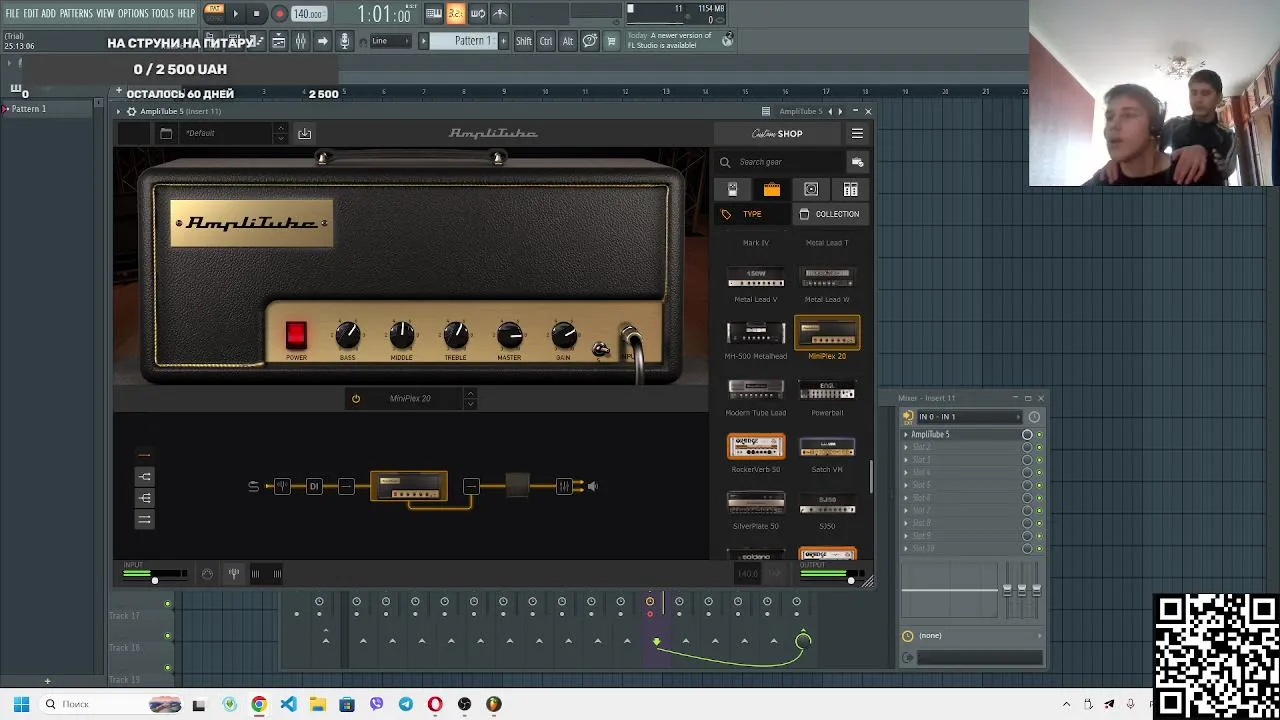Start playback with the FL Studio Play button

[236, 14]
